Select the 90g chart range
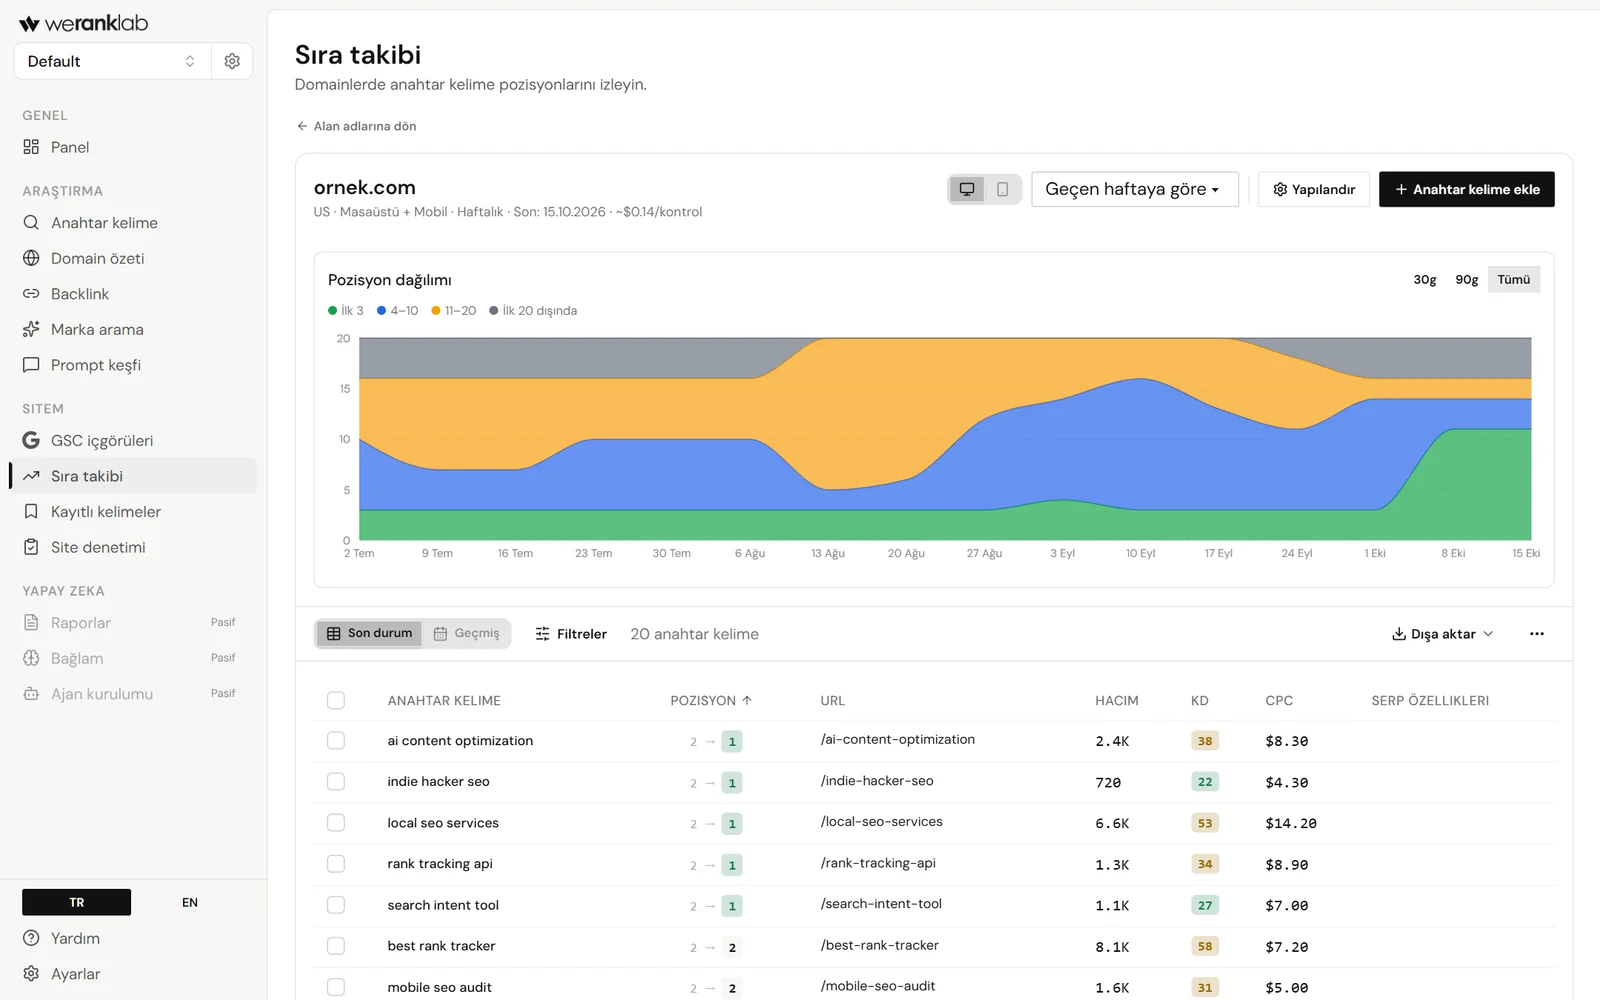Screen dimensions: 1600x1000 (x=1467, y=280)
